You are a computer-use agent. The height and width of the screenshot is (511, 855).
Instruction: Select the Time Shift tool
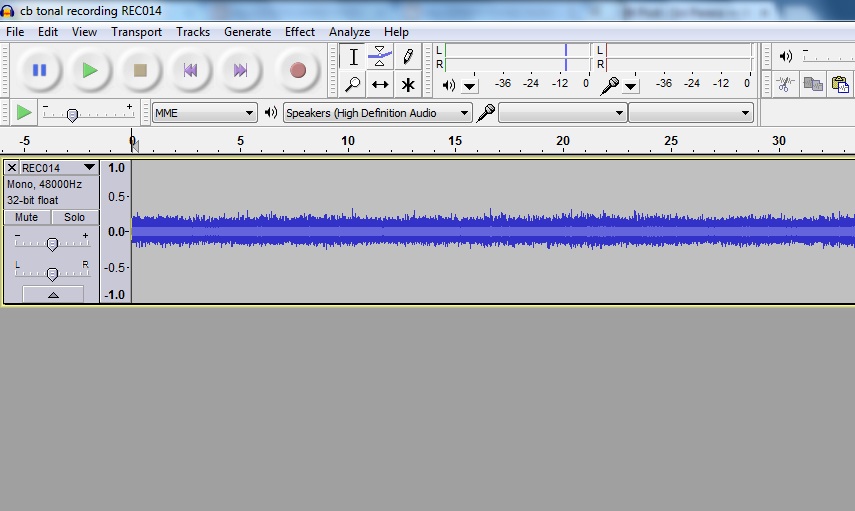point(380,85)
